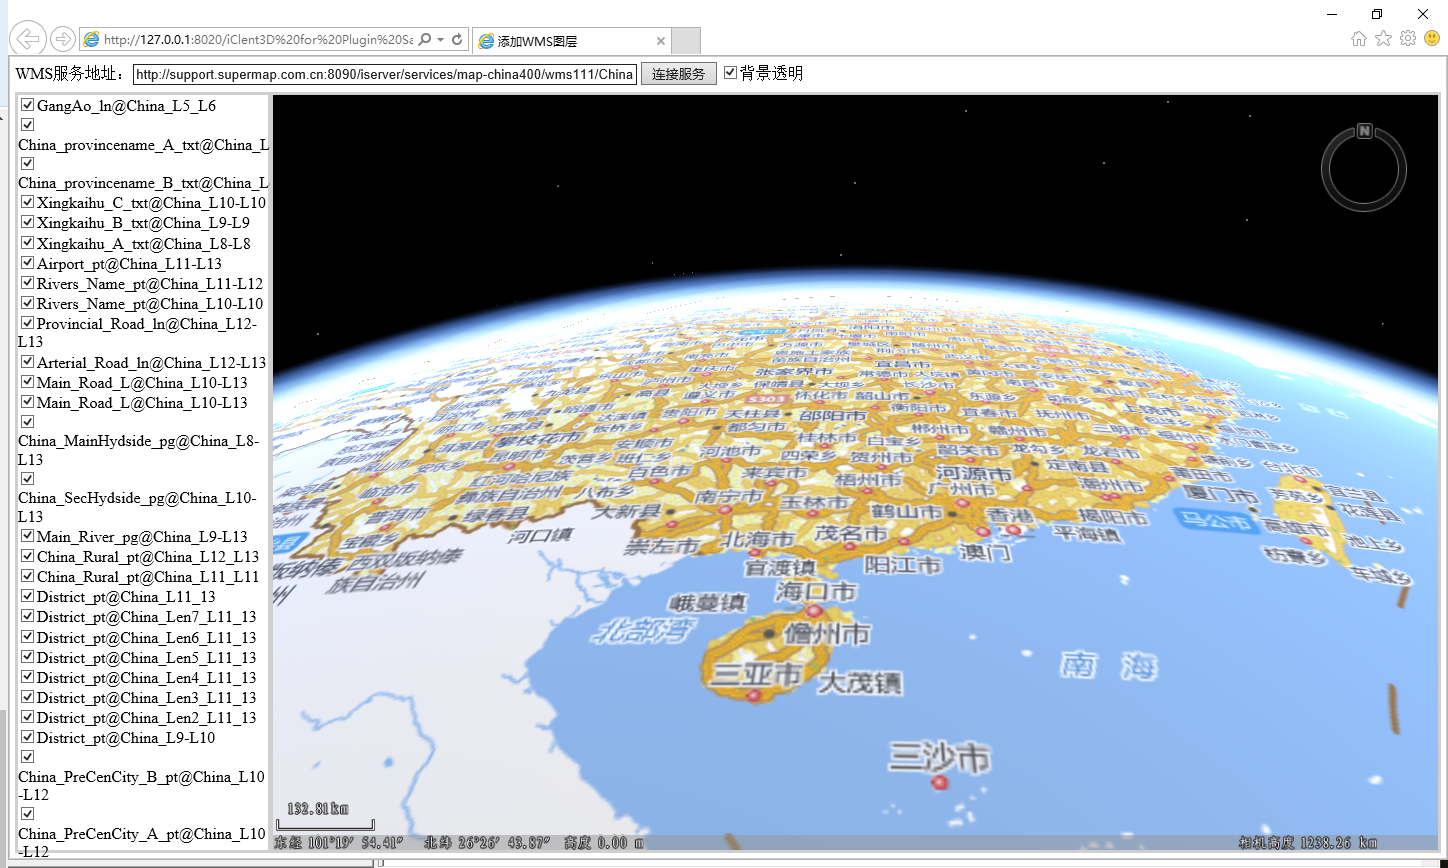Image resolution: width=1448 pixels, height=868 pixels.
Task: Click the 三沙市 label on the map
Action: (940, 756)
